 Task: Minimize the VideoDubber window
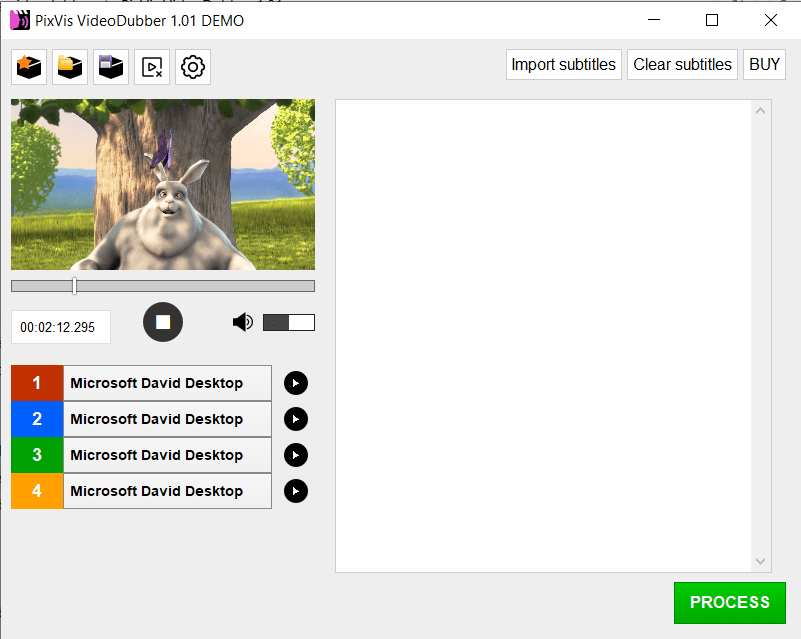click(x=654, y=20)
